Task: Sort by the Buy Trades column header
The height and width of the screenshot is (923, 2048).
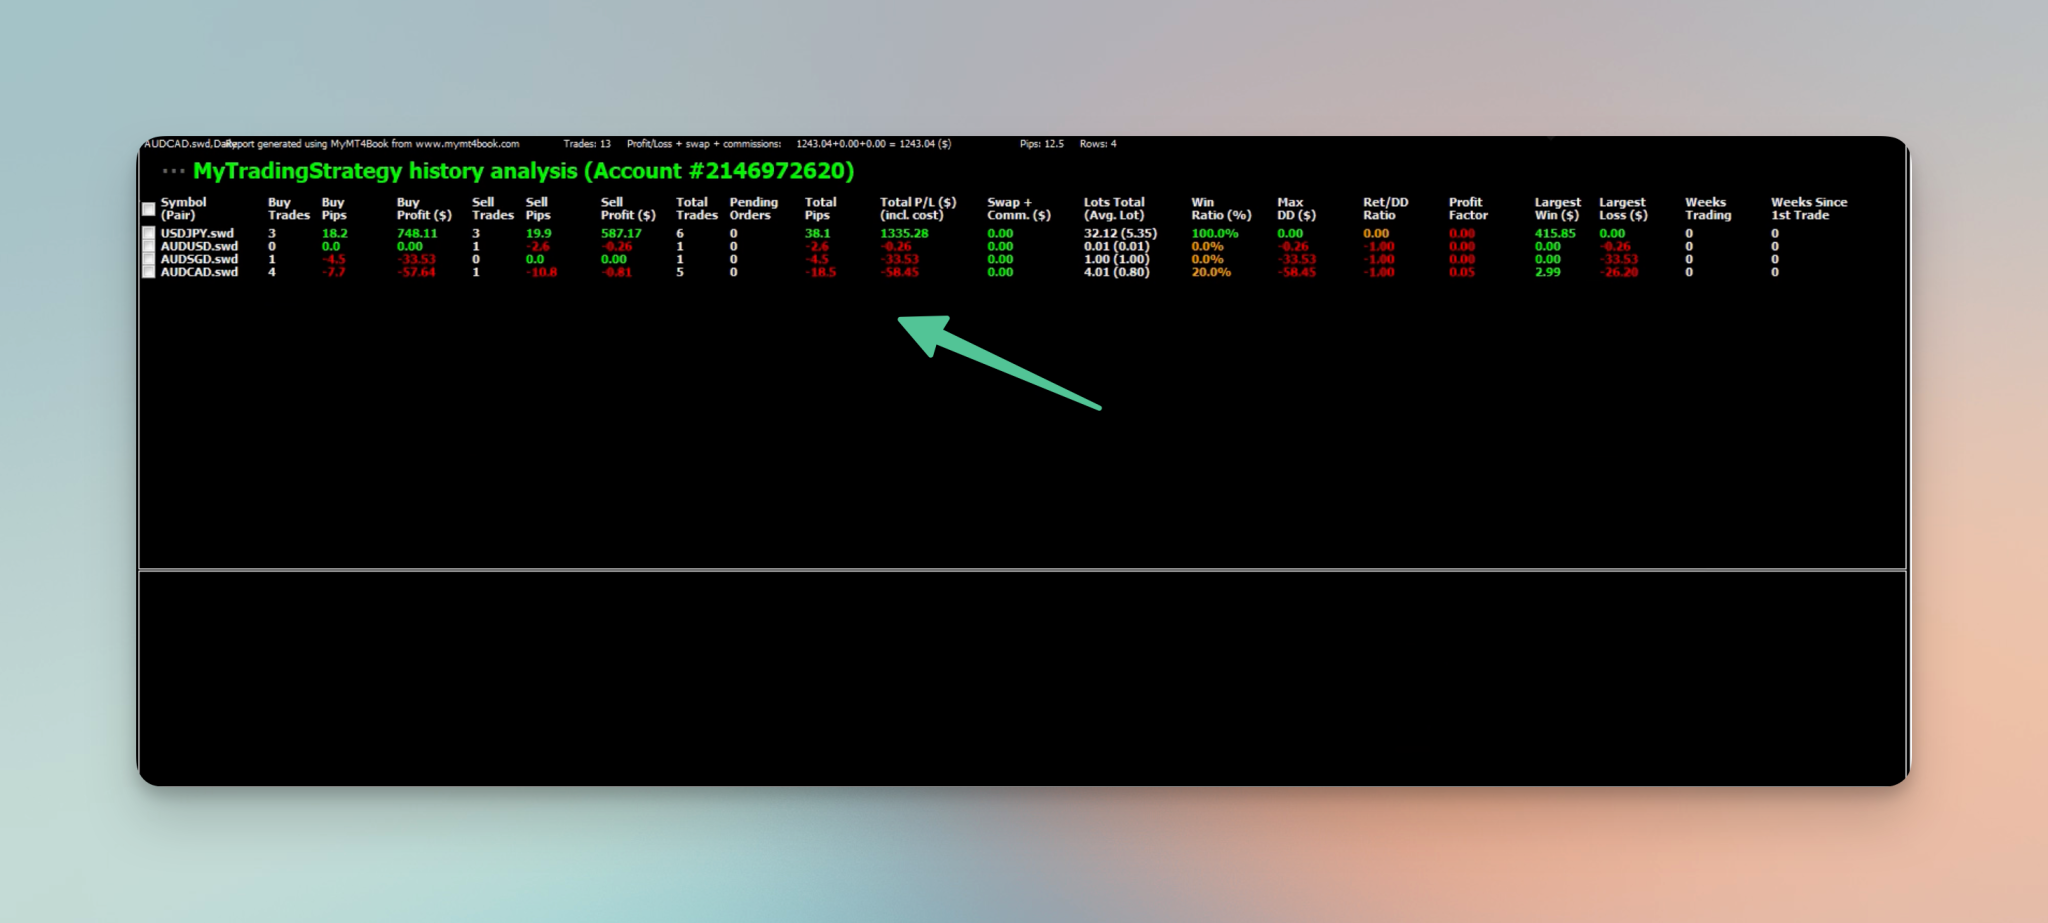Action: (289, 209)
